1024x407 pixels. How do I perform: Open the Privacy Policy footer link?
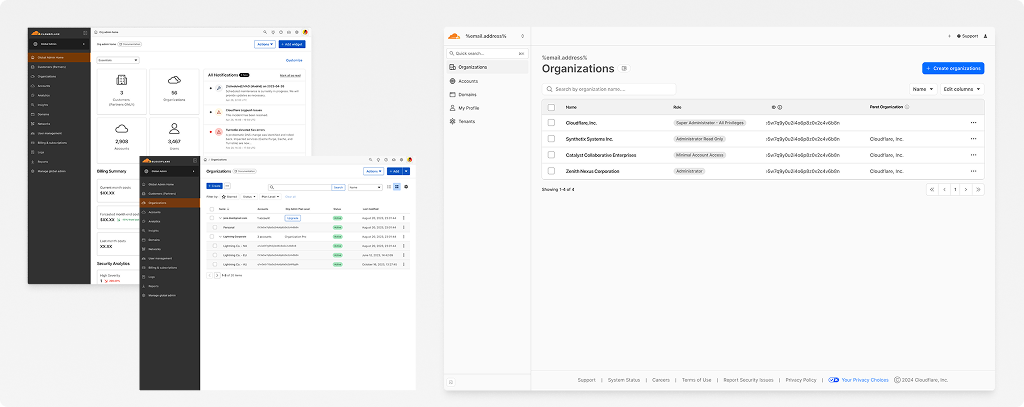tap(801, 380)
